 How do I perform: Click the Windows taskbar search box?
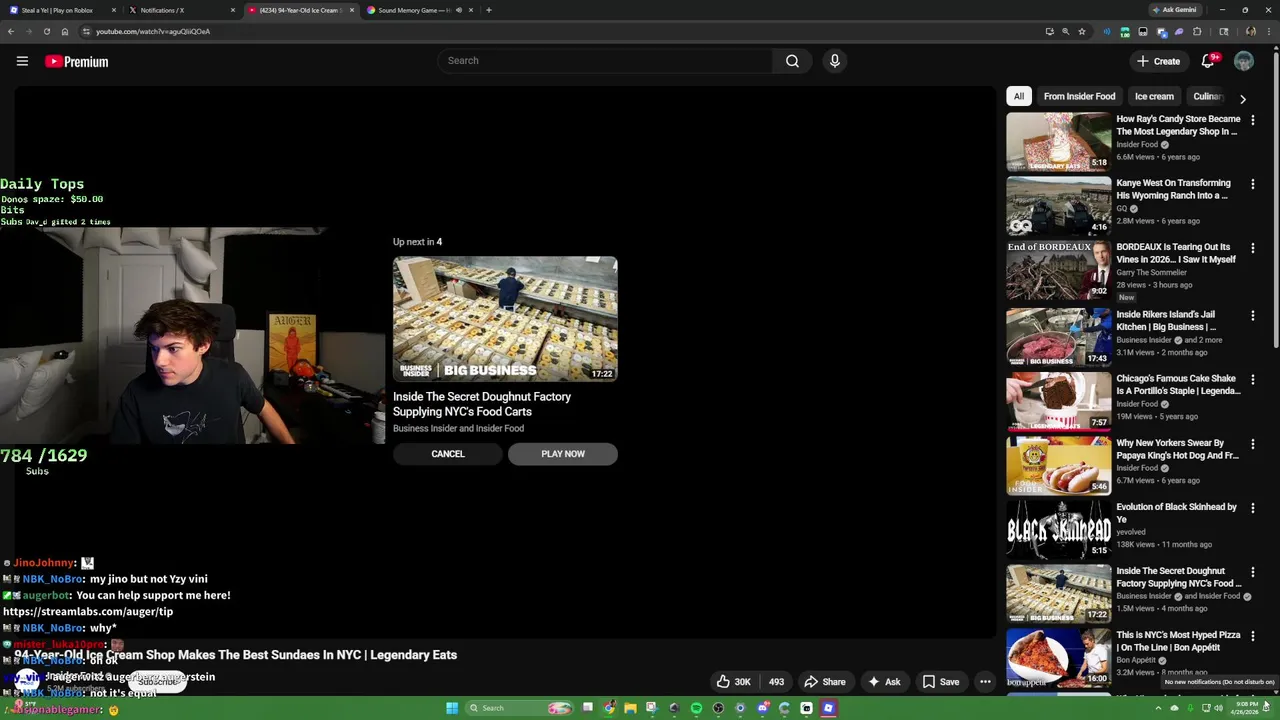pyautogui.click(x=518, y=708)
